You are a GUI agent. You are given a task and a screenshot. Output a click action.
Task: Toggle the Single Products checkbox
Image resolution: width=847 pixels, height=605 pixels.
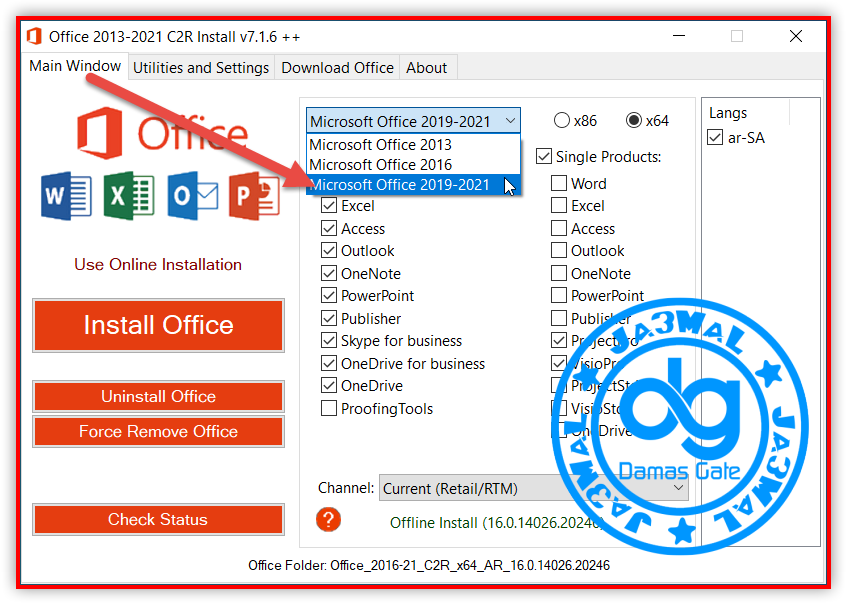[x=544, y=157]
